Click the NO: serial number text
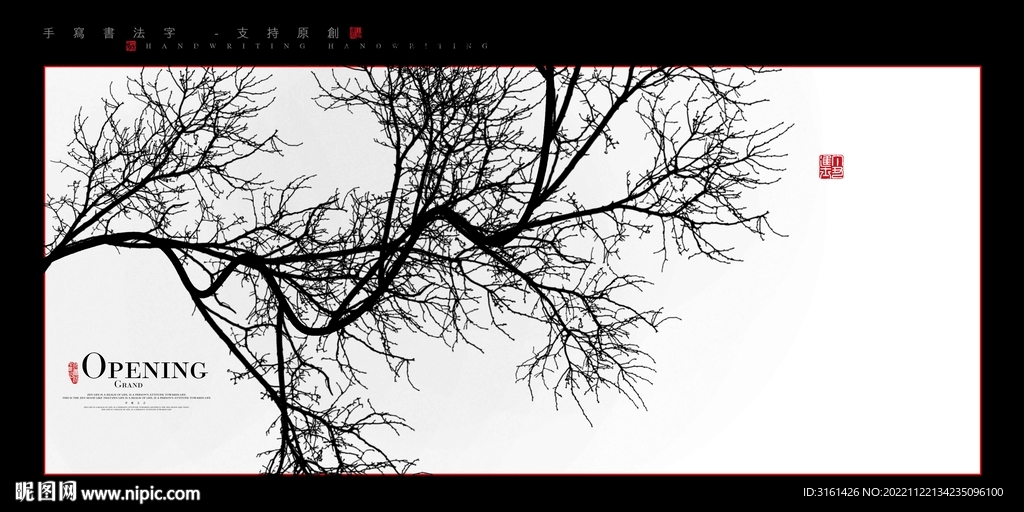Image resolution: width=1024 pixels, height=512 pixels. pos(939,493)
